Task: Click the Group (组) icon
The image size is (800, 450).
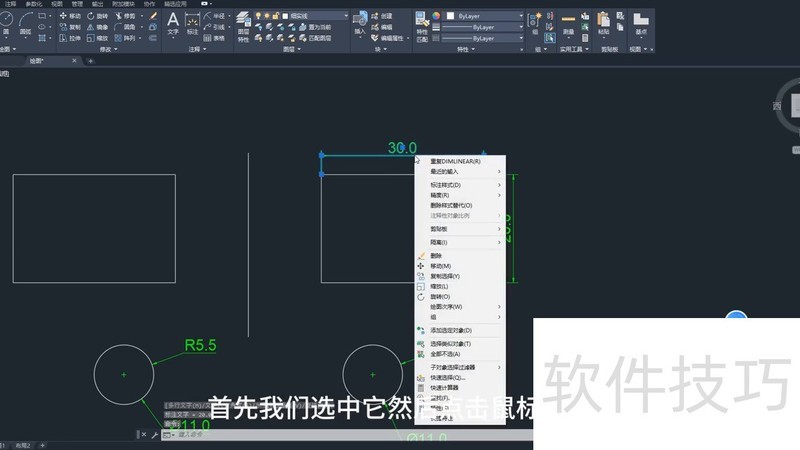Action: click(534, 23)
